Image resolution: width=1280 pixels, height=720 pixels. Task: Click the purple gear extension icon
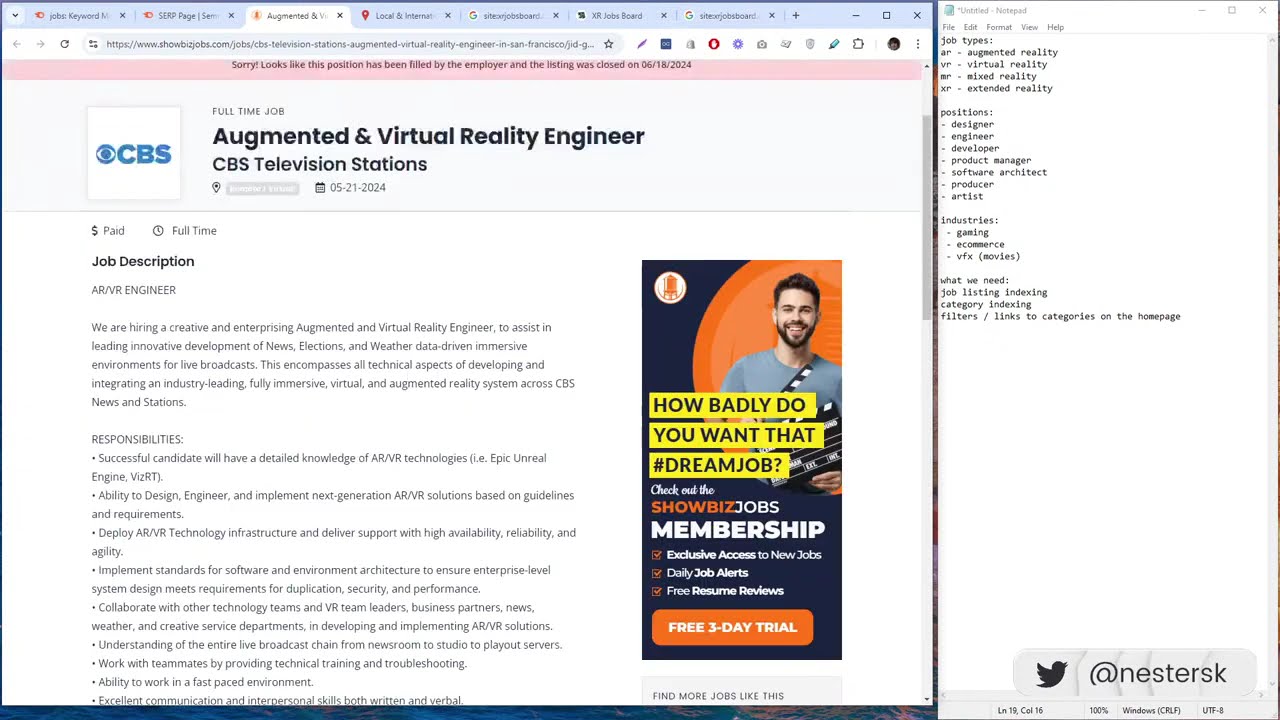738,44
